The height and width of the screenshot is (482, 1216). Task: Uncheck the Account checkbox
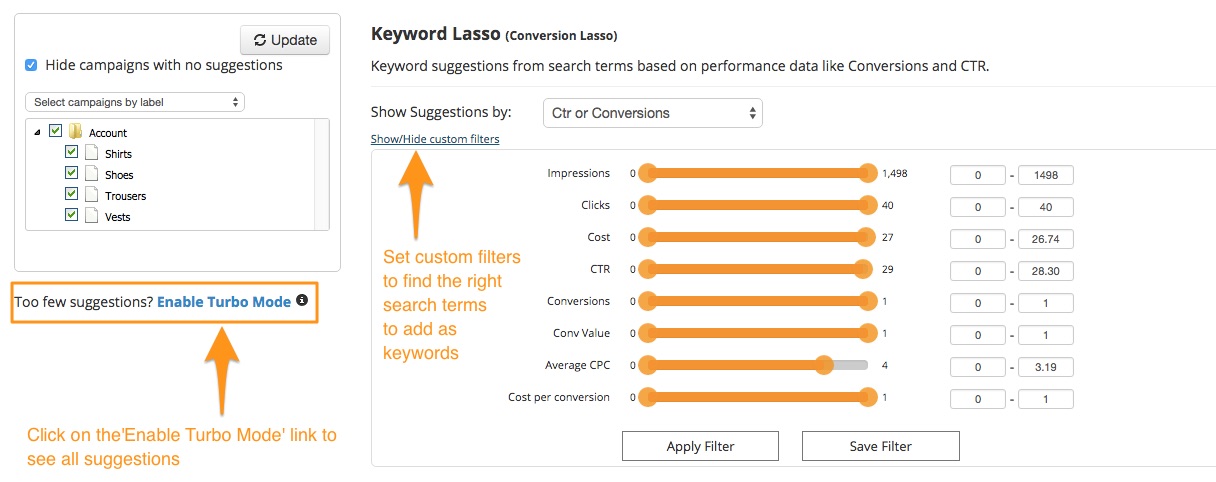[55, 131]
